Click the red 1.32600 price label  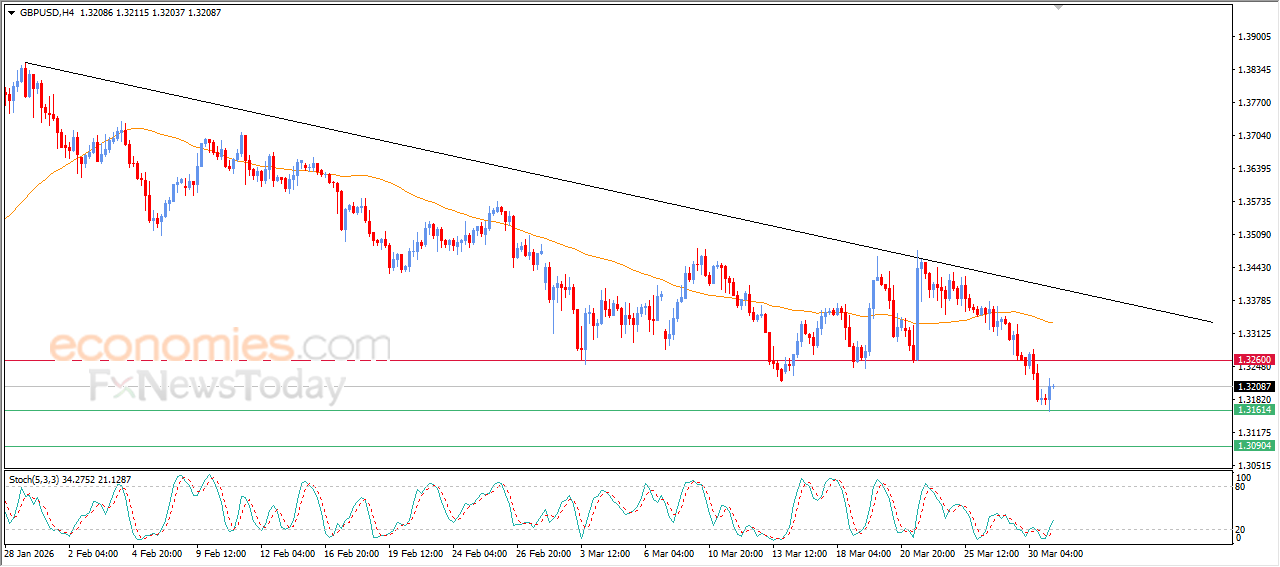coord(1253,360)
